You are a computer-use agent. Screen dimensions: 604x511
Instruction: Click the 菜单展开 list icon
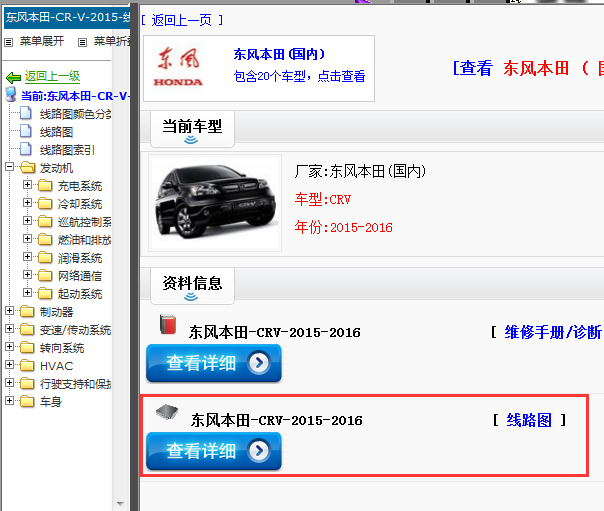point(8,42)
